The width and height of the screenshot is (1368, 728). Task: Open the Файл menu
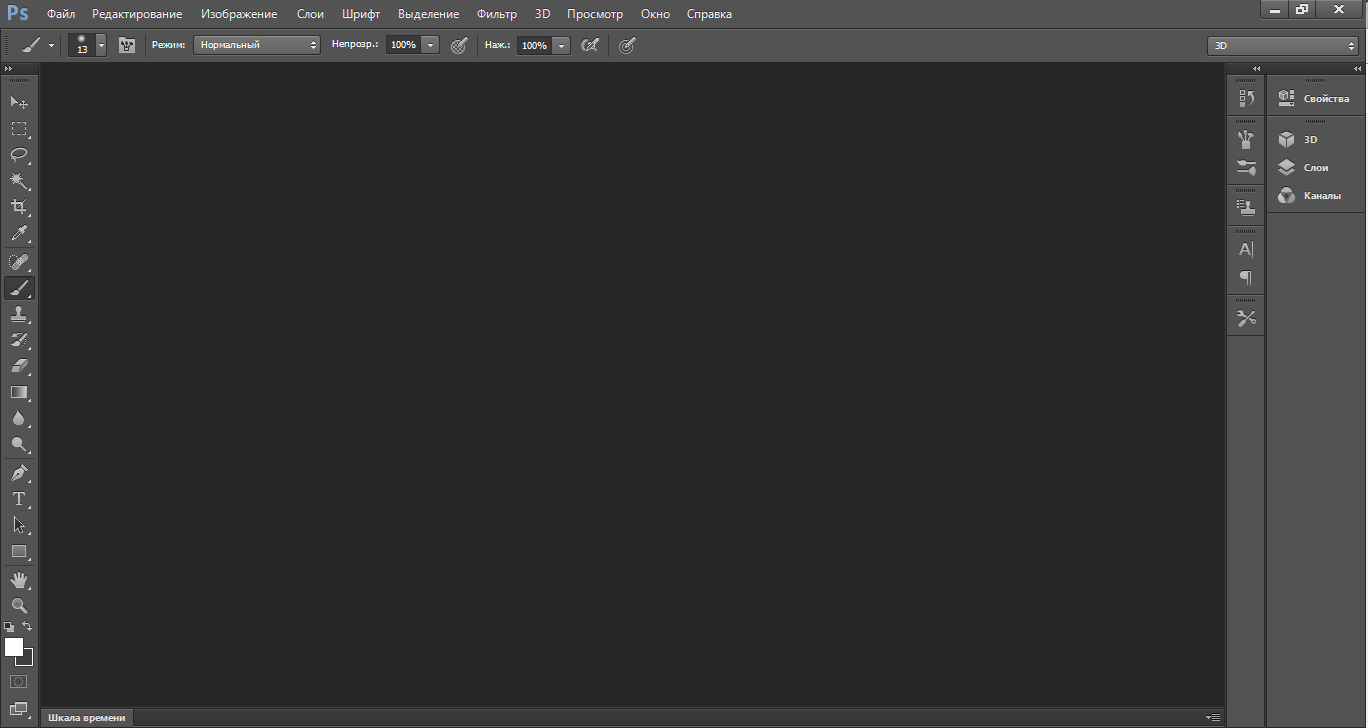(61, 14)
